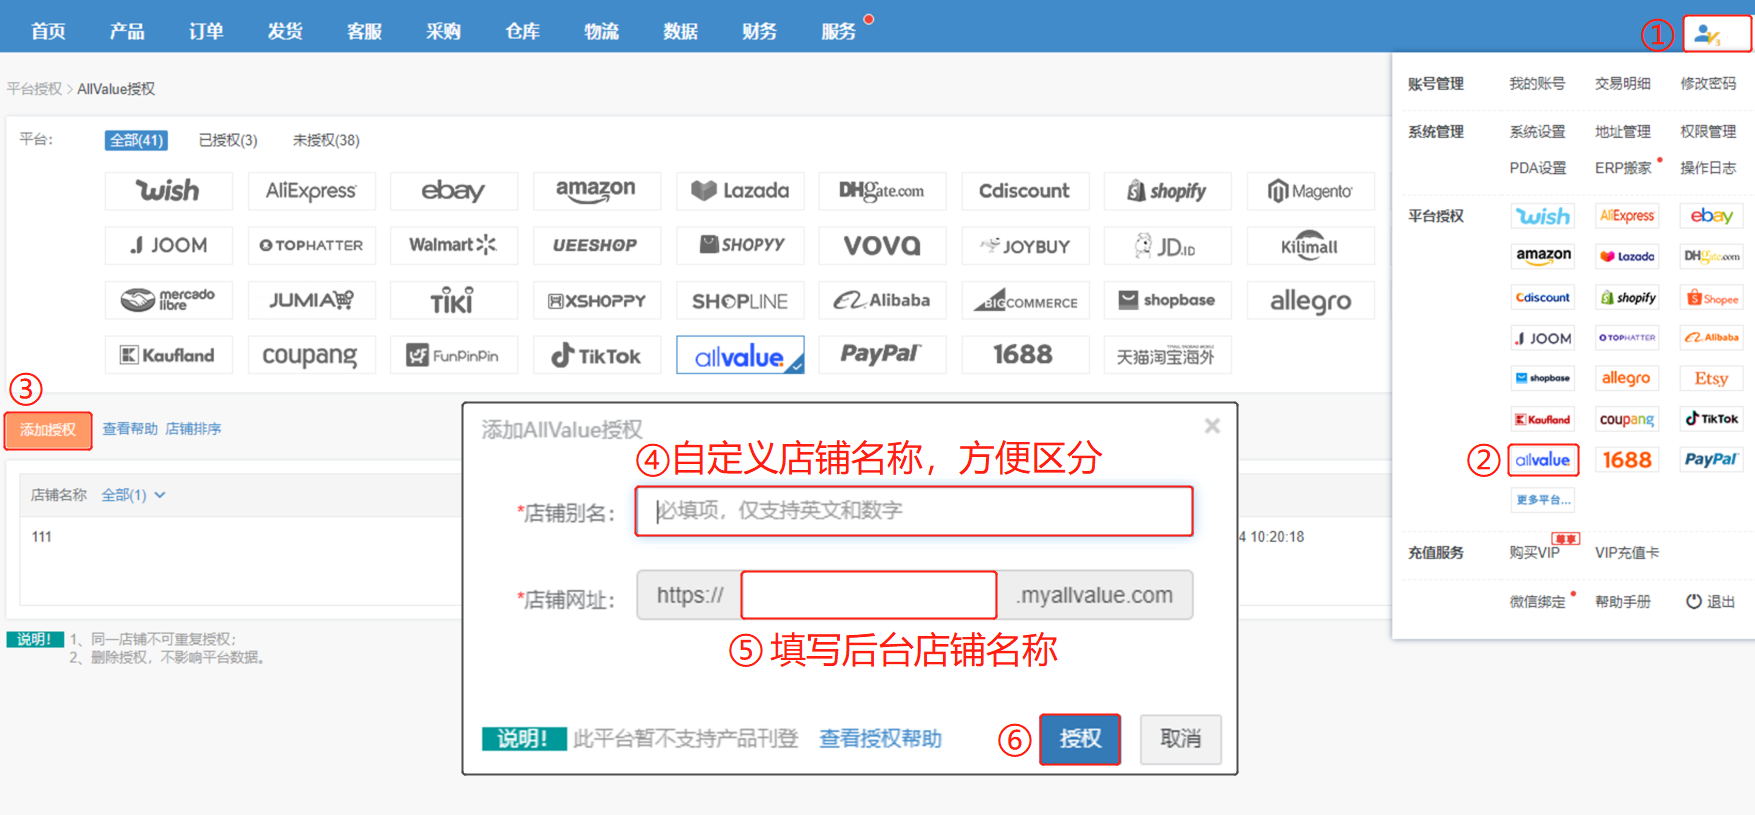The height and width of the screenshot is (815, 1755).
Task: Open 修改密码 in account panel
Action: tap(1708, 83)
